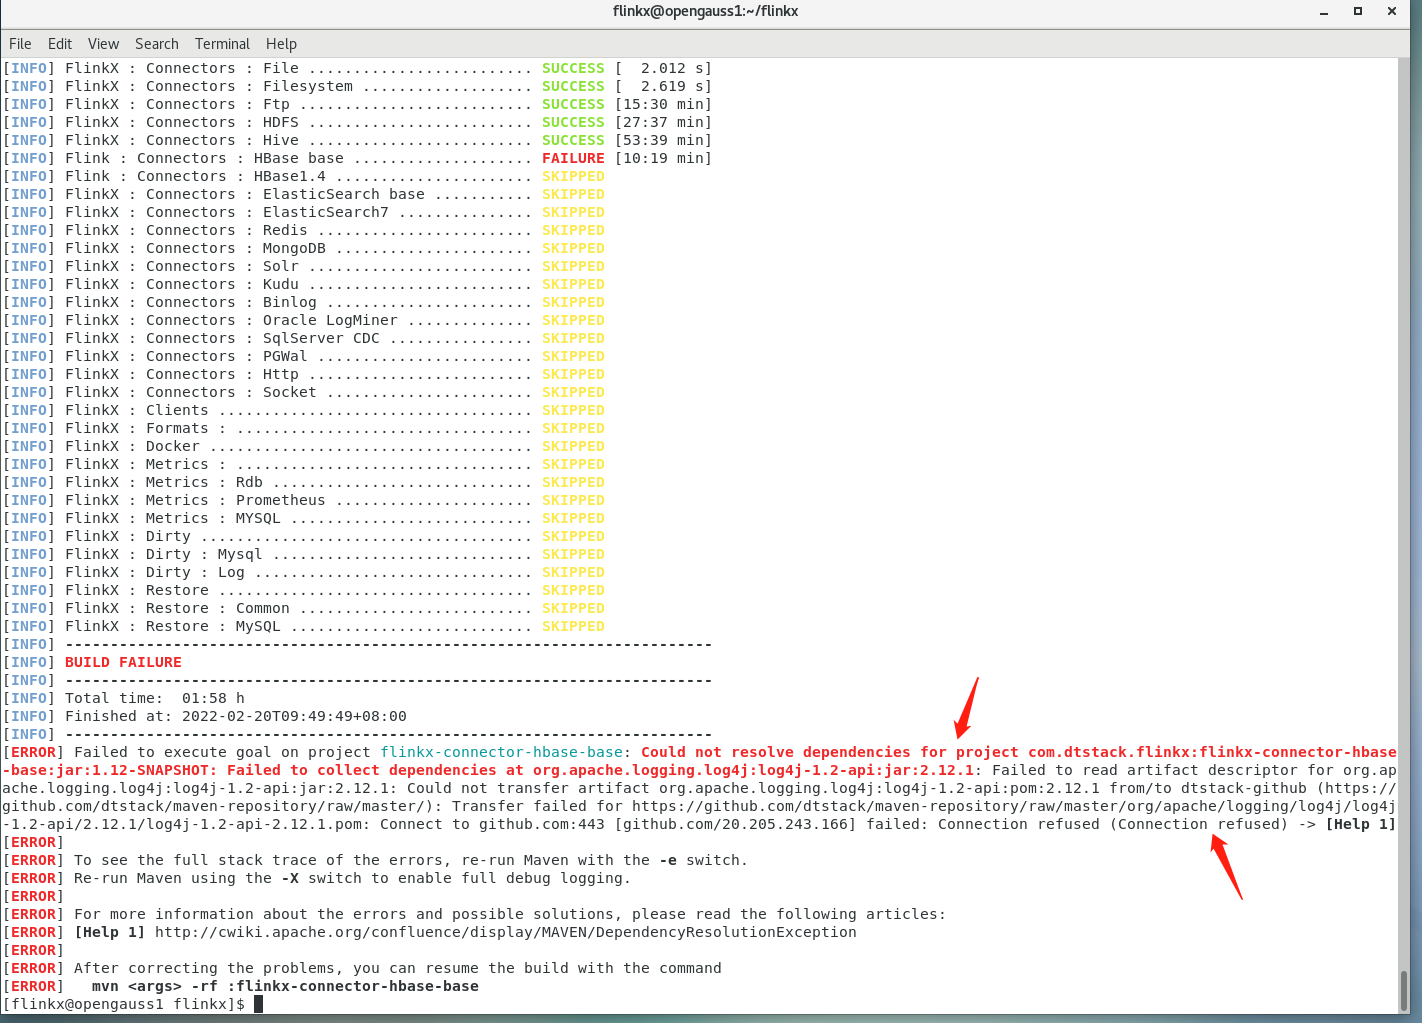Viewport: 1422px width, 1023px height.
Task: Click SUCCESS status on 'Connectors : HDFS' row
Action: click(x=573, y=122)
